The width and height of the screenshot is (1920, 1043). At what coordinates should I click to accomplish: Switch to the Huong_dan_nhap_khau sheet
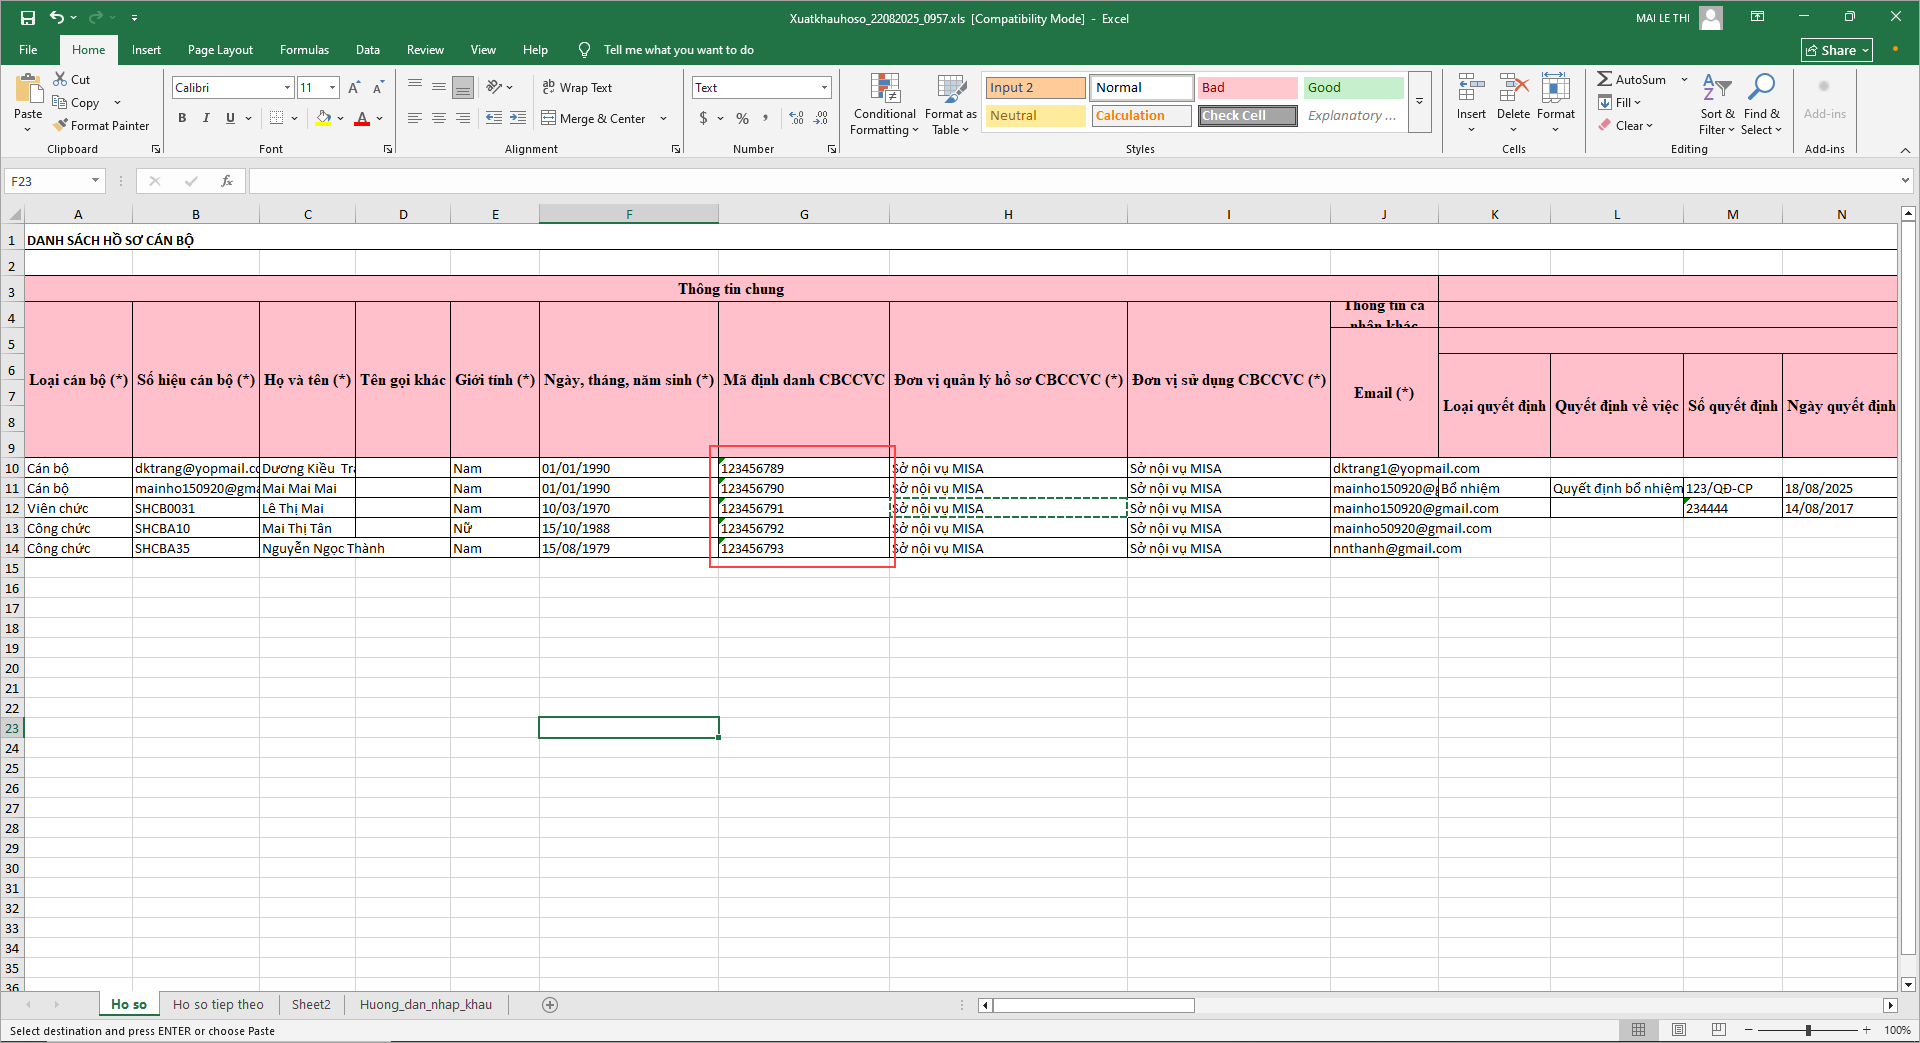(425, 1005)
